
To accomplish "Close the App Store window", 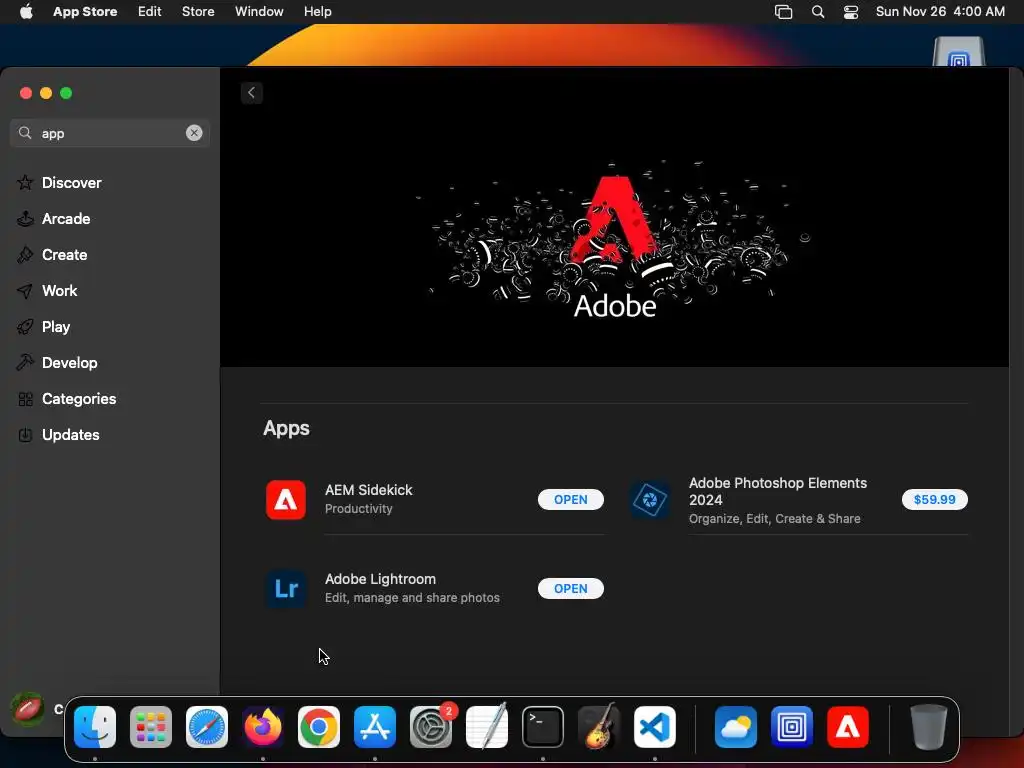I will click(26, 93).
